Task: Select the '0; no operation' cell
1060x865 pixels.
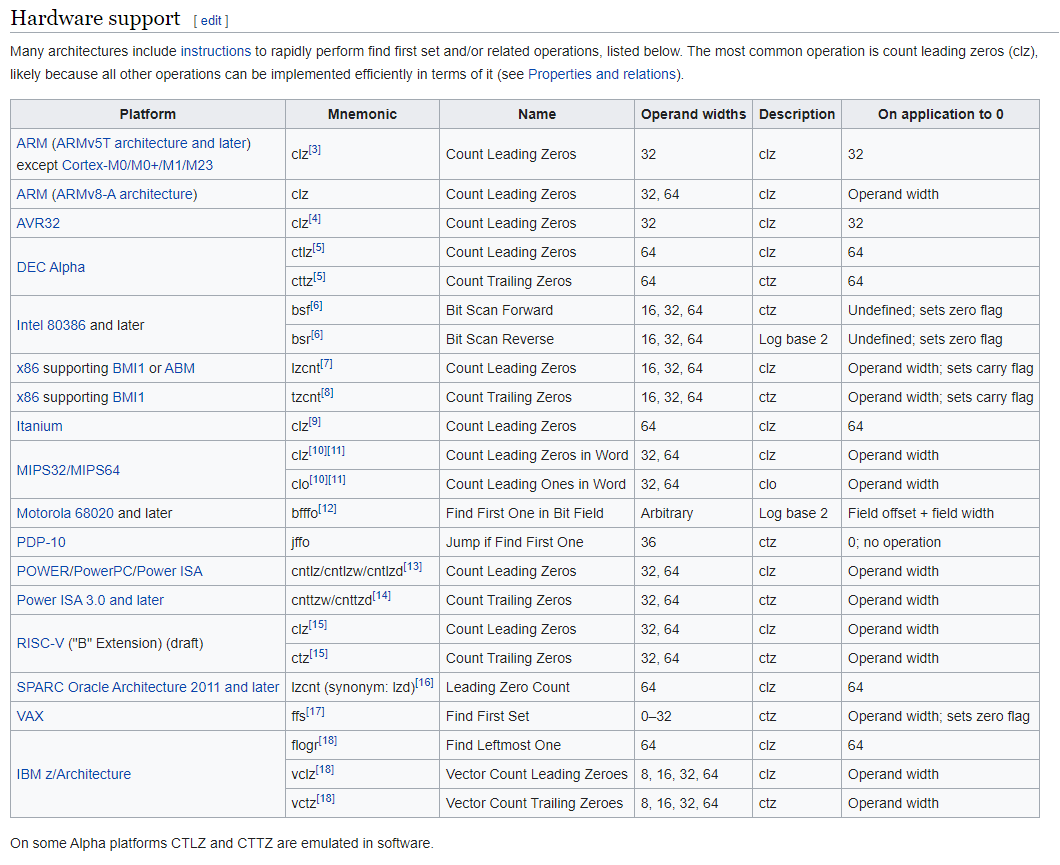Action: click(940, 543)
